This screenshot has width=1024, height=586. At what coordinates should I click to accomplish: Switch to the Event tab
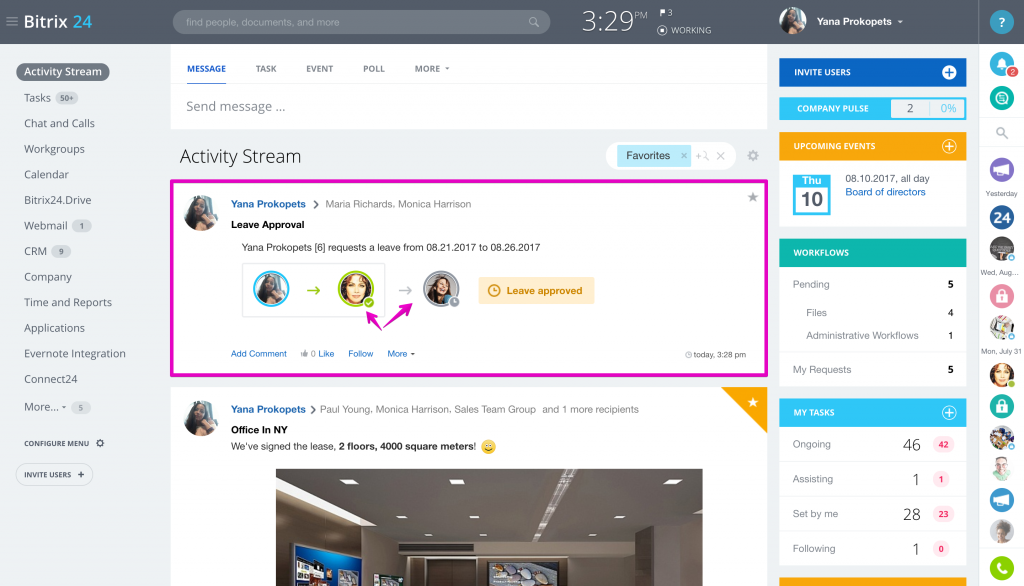click(x=319, y=69)
